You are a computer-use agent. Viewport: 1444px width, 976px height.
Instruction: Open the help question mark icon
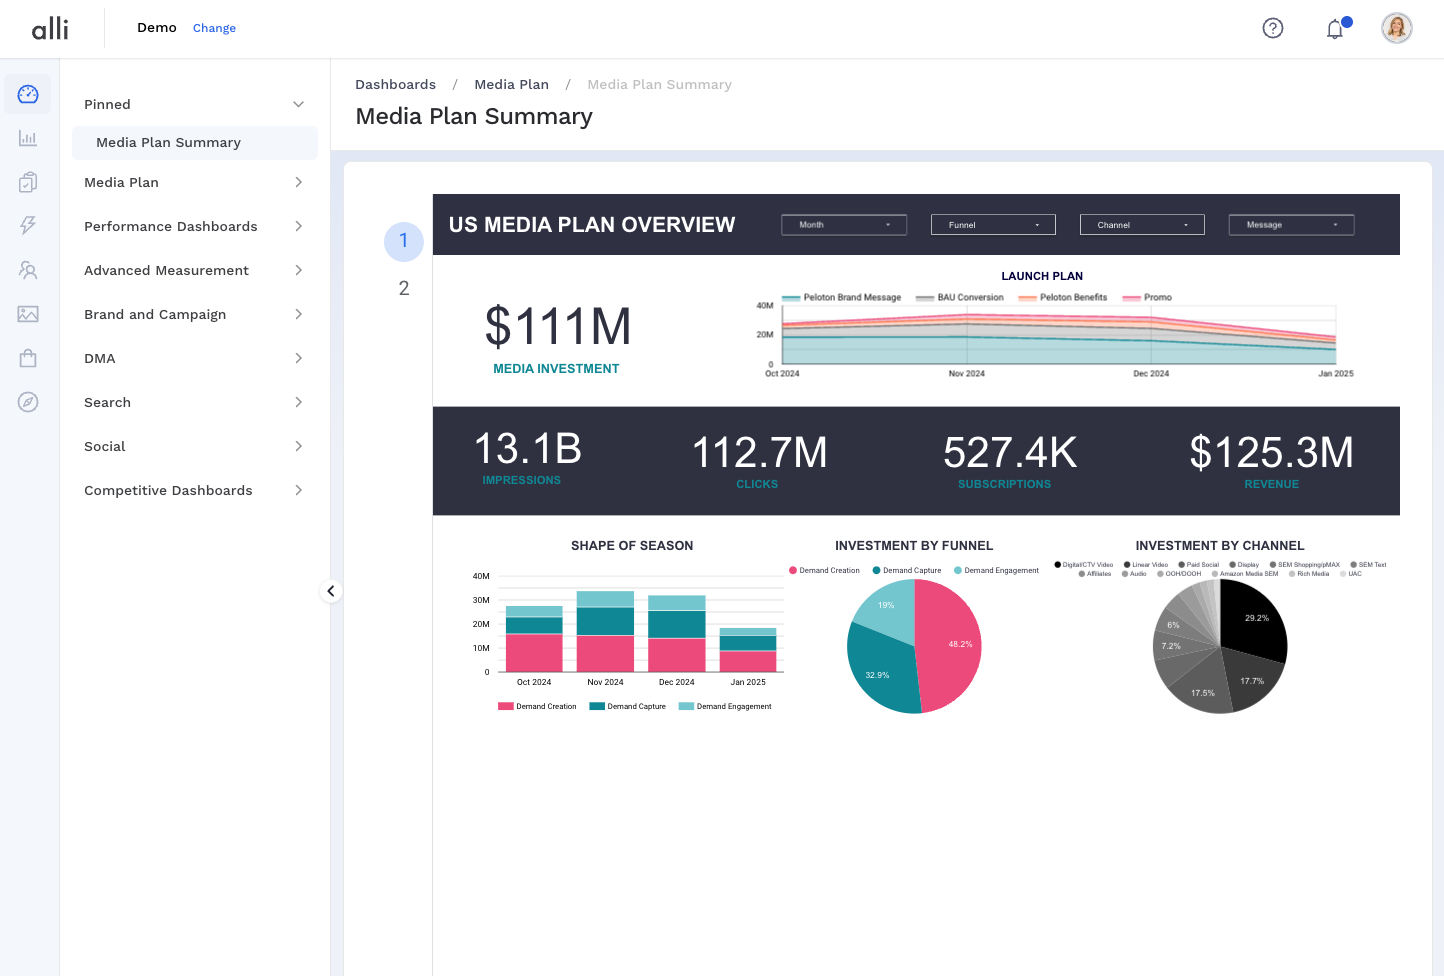[1273, 28]
